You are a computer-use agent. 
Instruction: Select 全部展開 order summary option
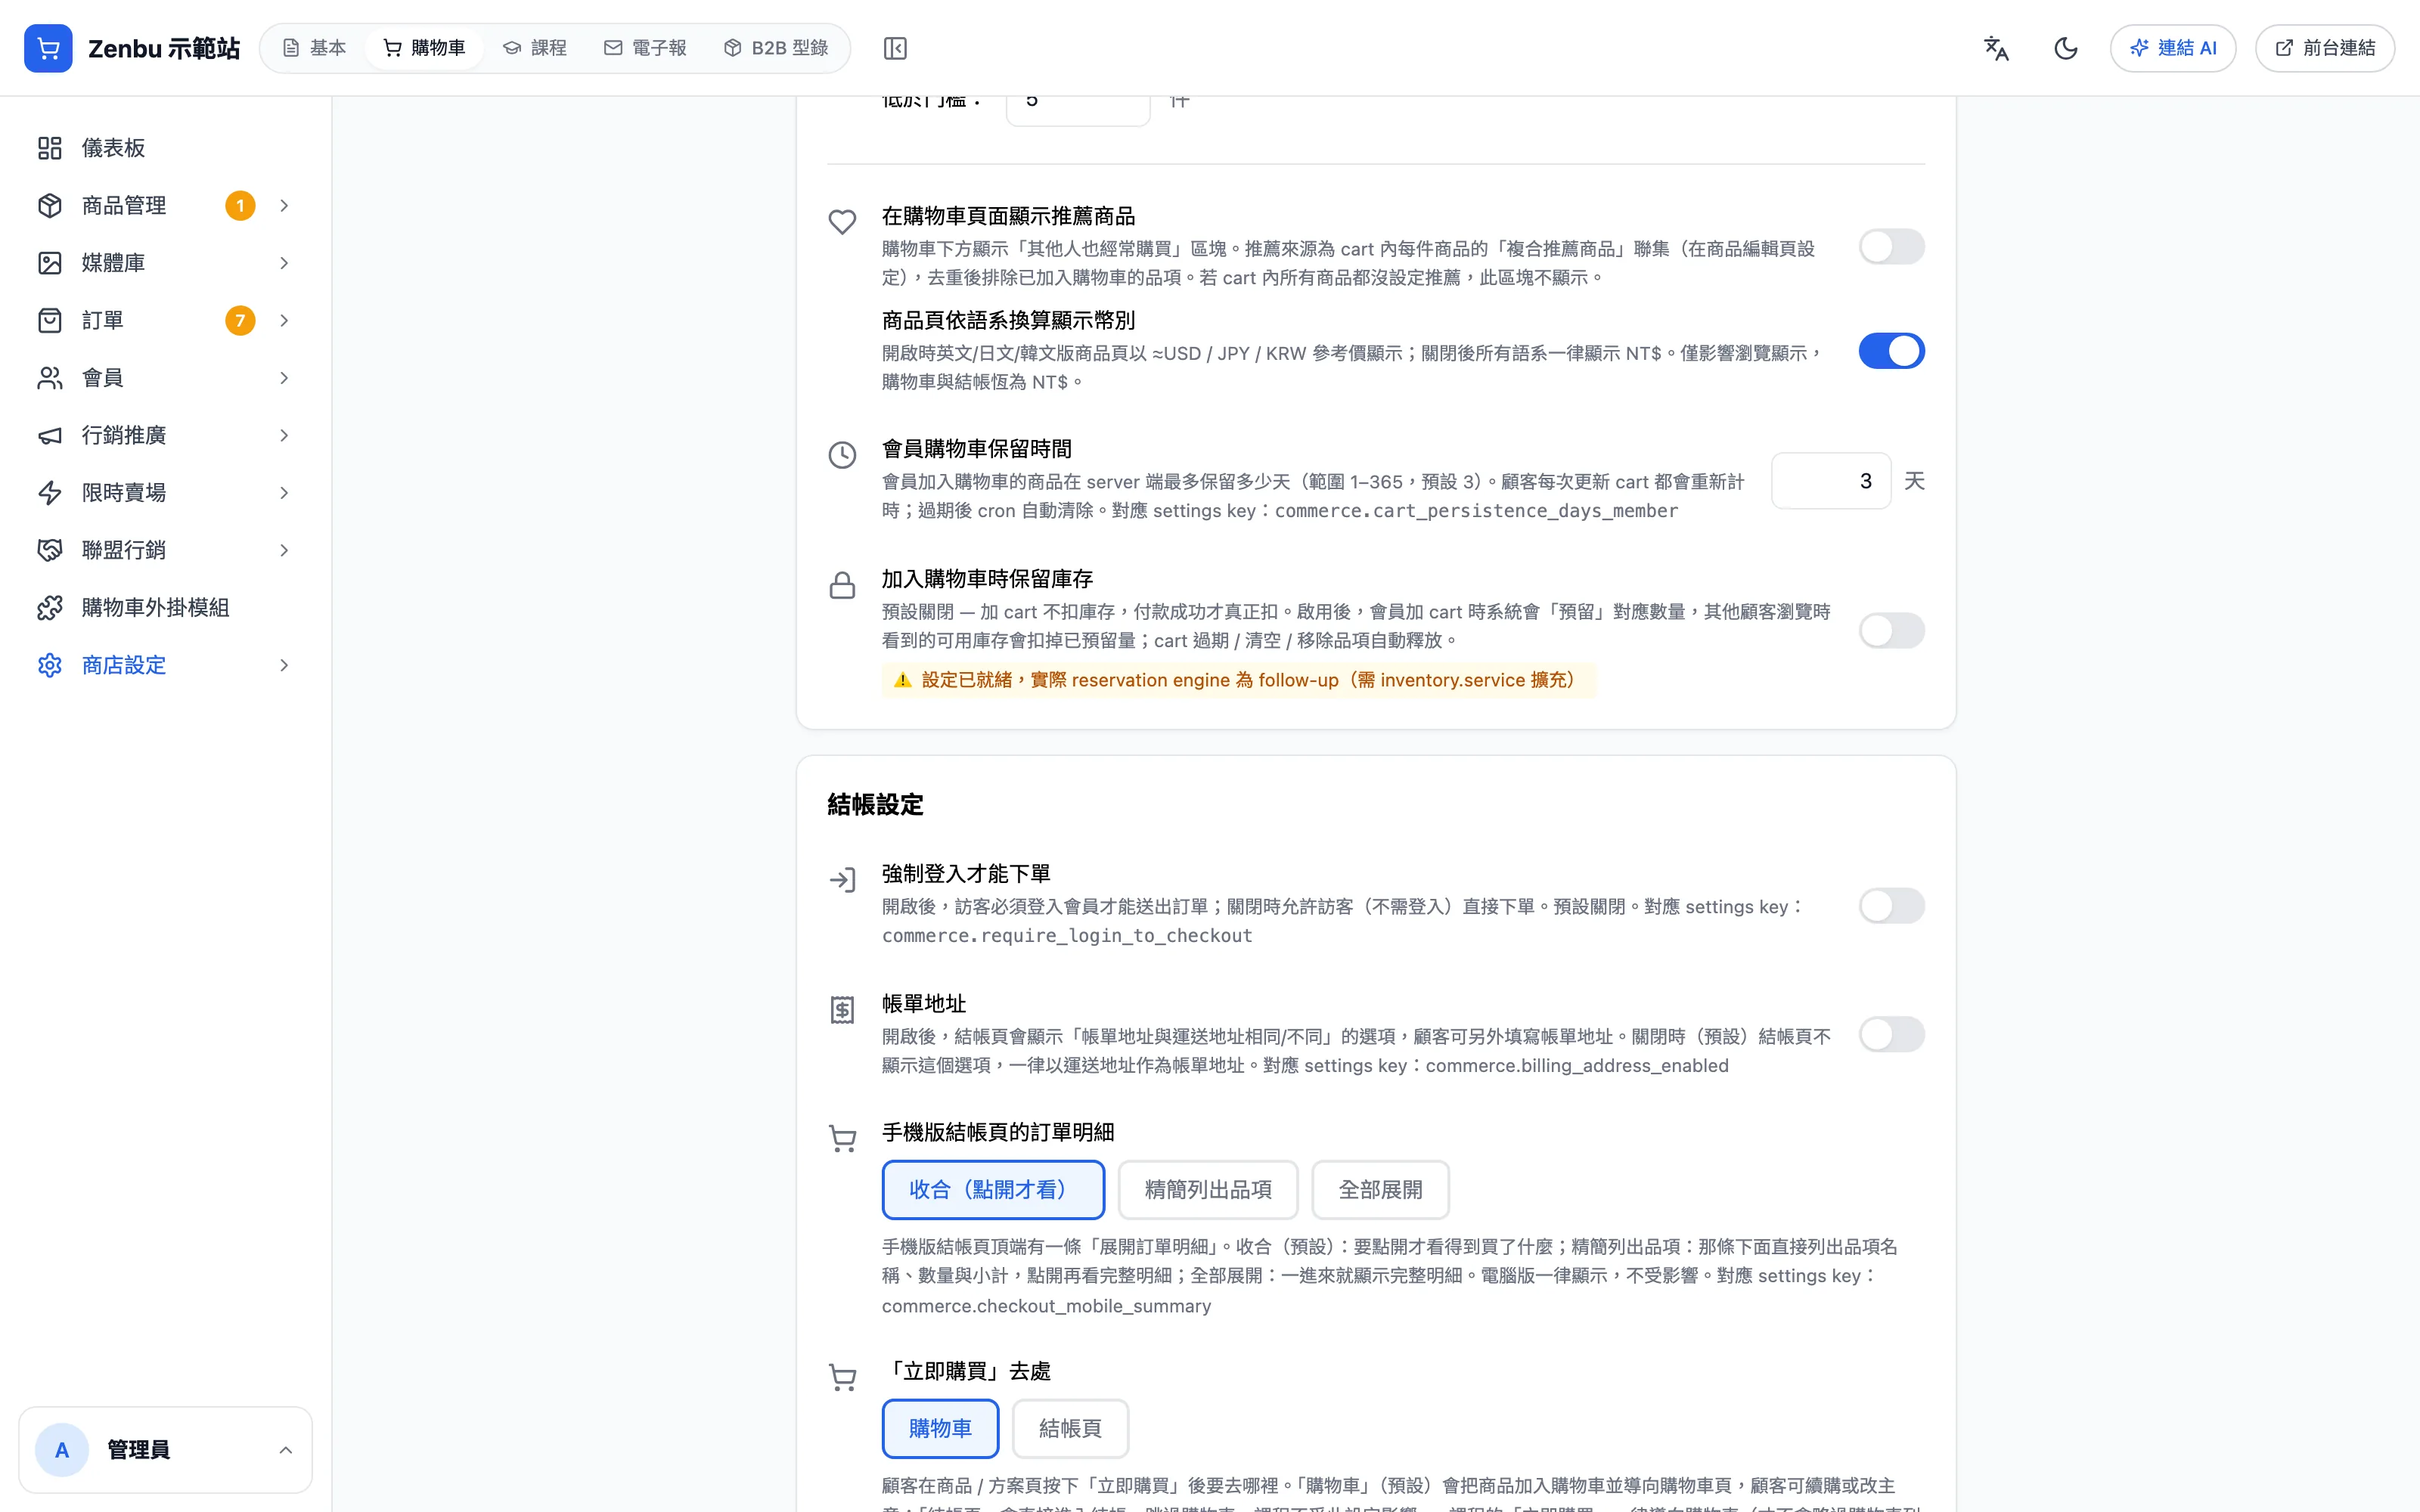click(1380, 1190)
